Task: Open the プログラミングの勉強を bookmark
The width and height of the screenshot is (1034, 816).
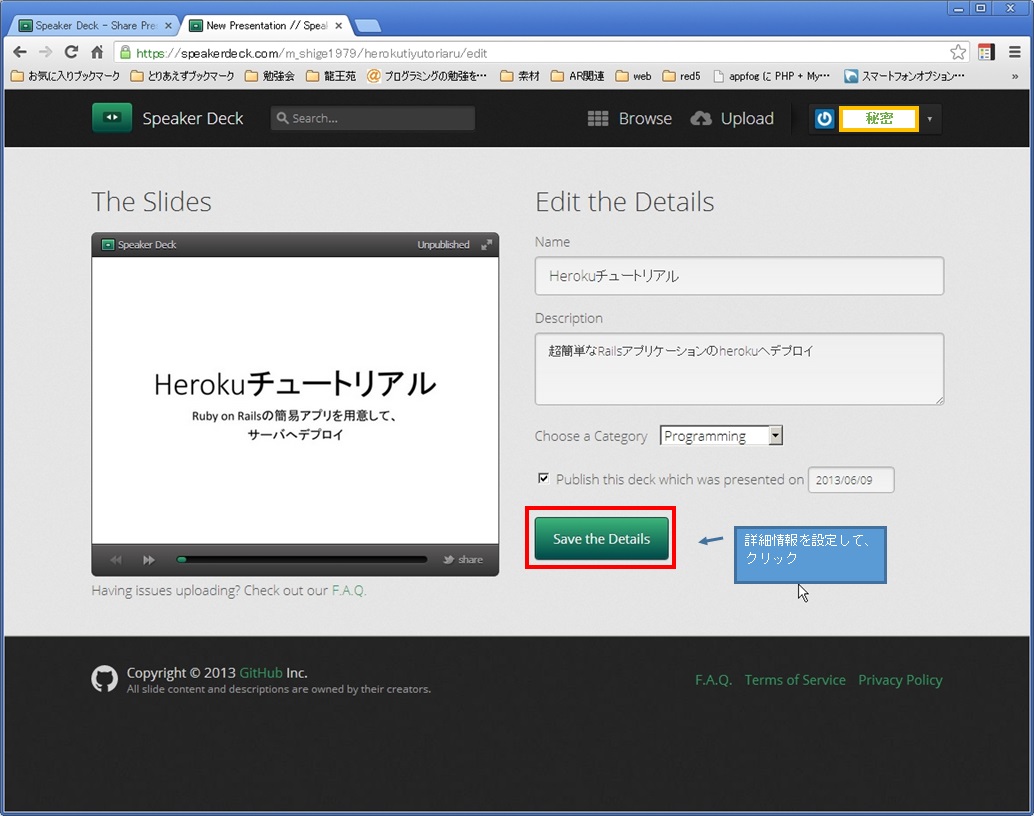Action: [427, 76]
